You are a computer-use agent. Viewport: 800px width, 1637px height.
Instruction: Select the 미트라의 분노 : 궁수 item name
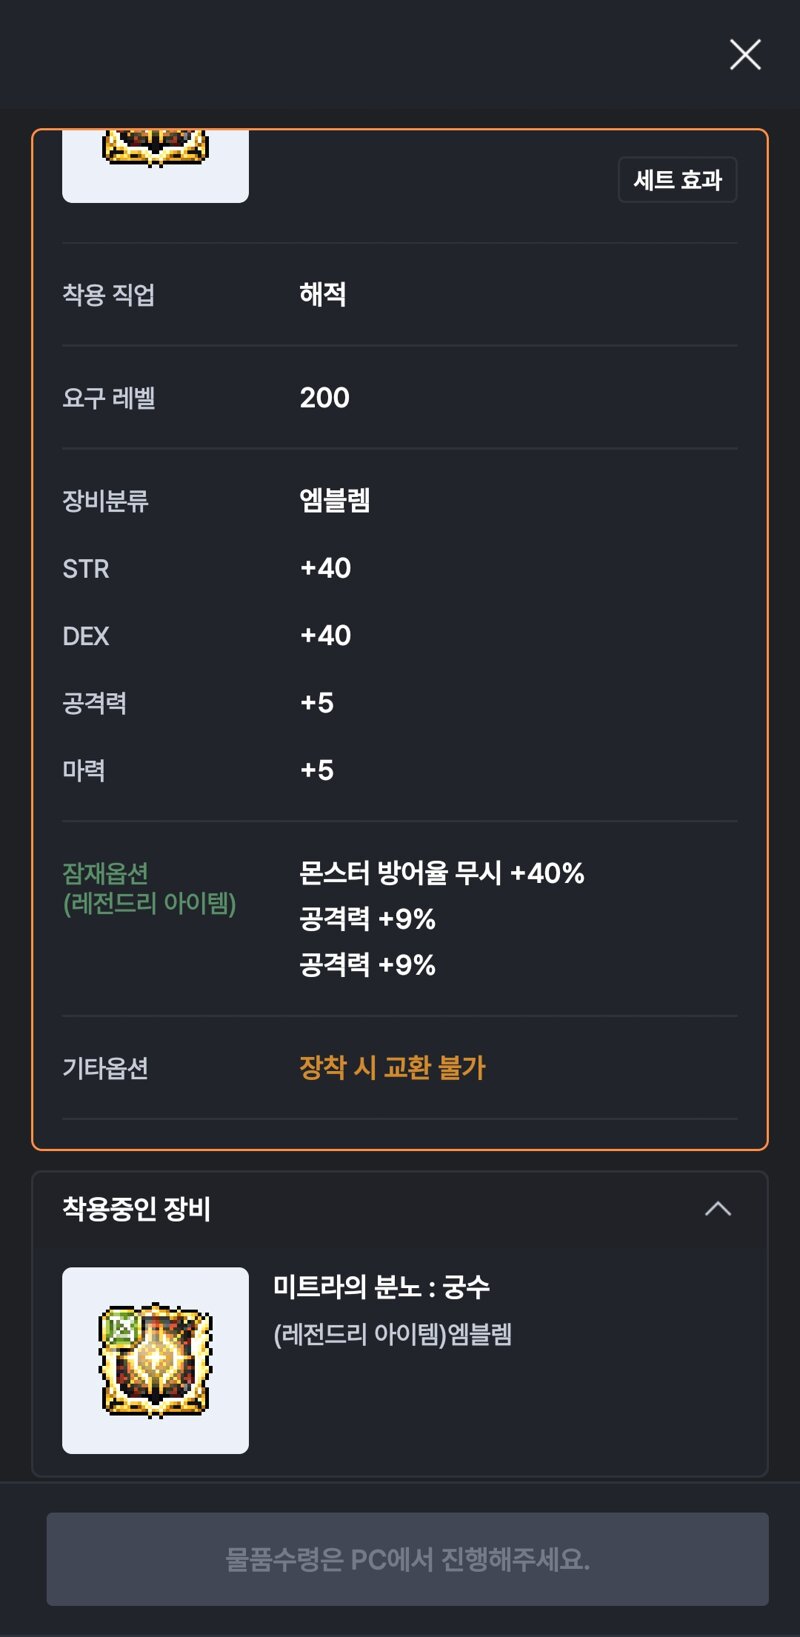click(x=381, y=1287)
